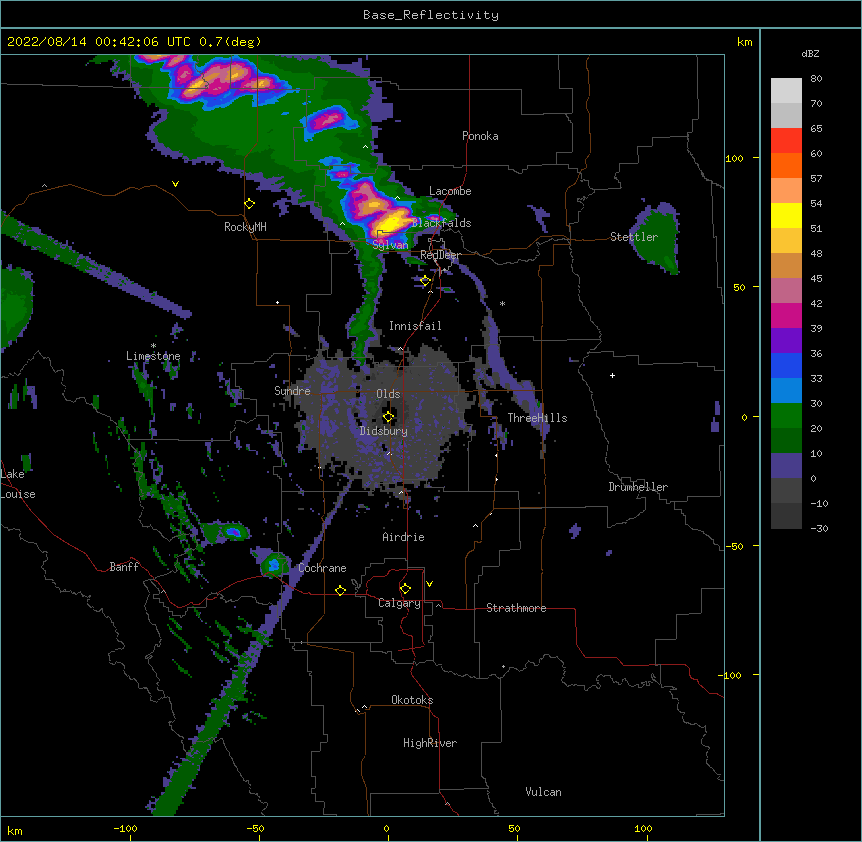Click the -50 tick label on the vertical axis
This screenshot has height=842, width=862.
[x=734, y=546]
